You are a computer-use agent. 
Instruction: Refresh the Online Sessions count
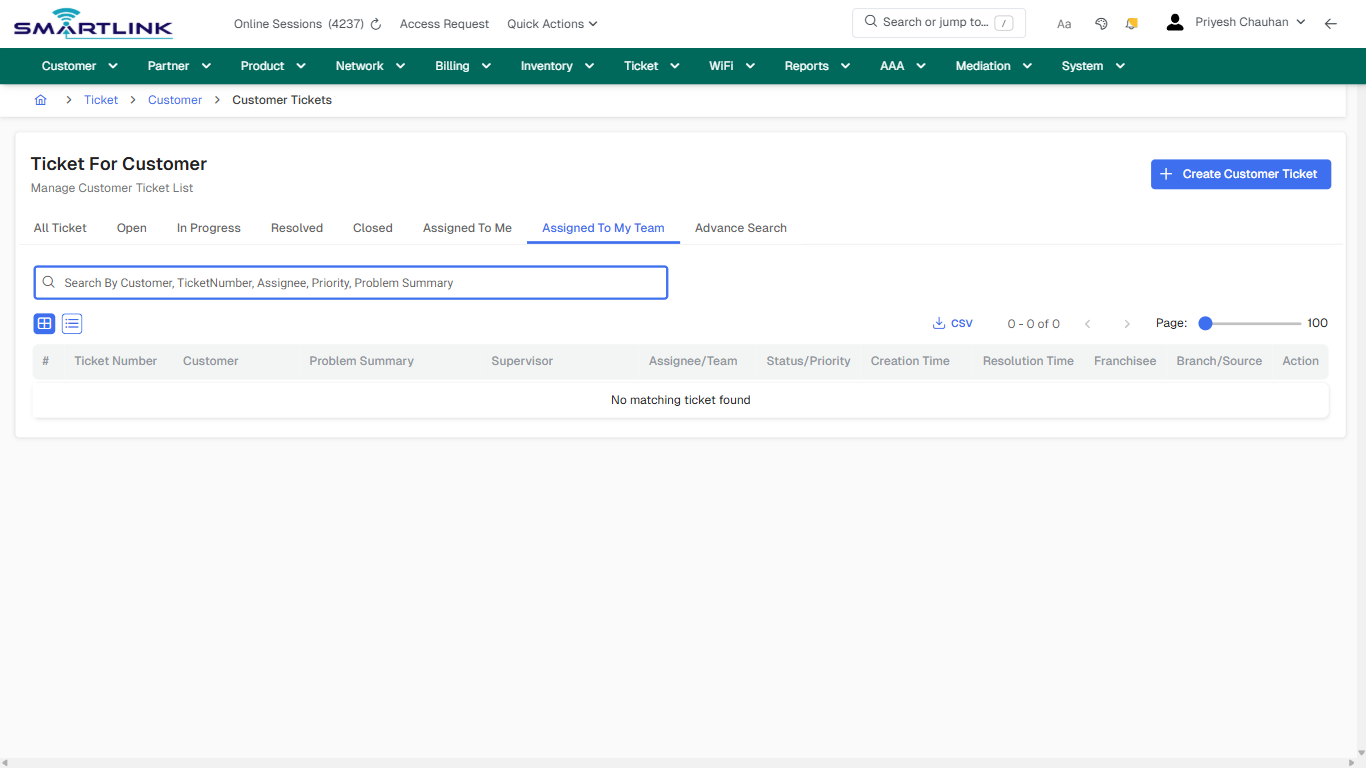[x=374, y=23]
